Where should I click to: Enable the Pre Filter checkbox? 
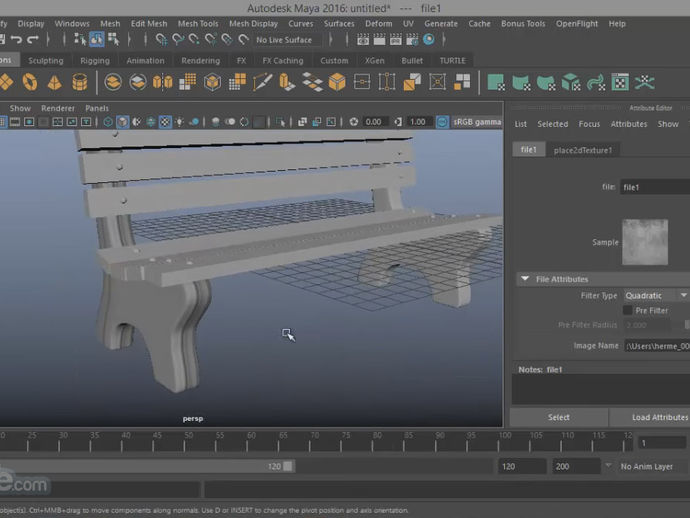coord(628,310)
